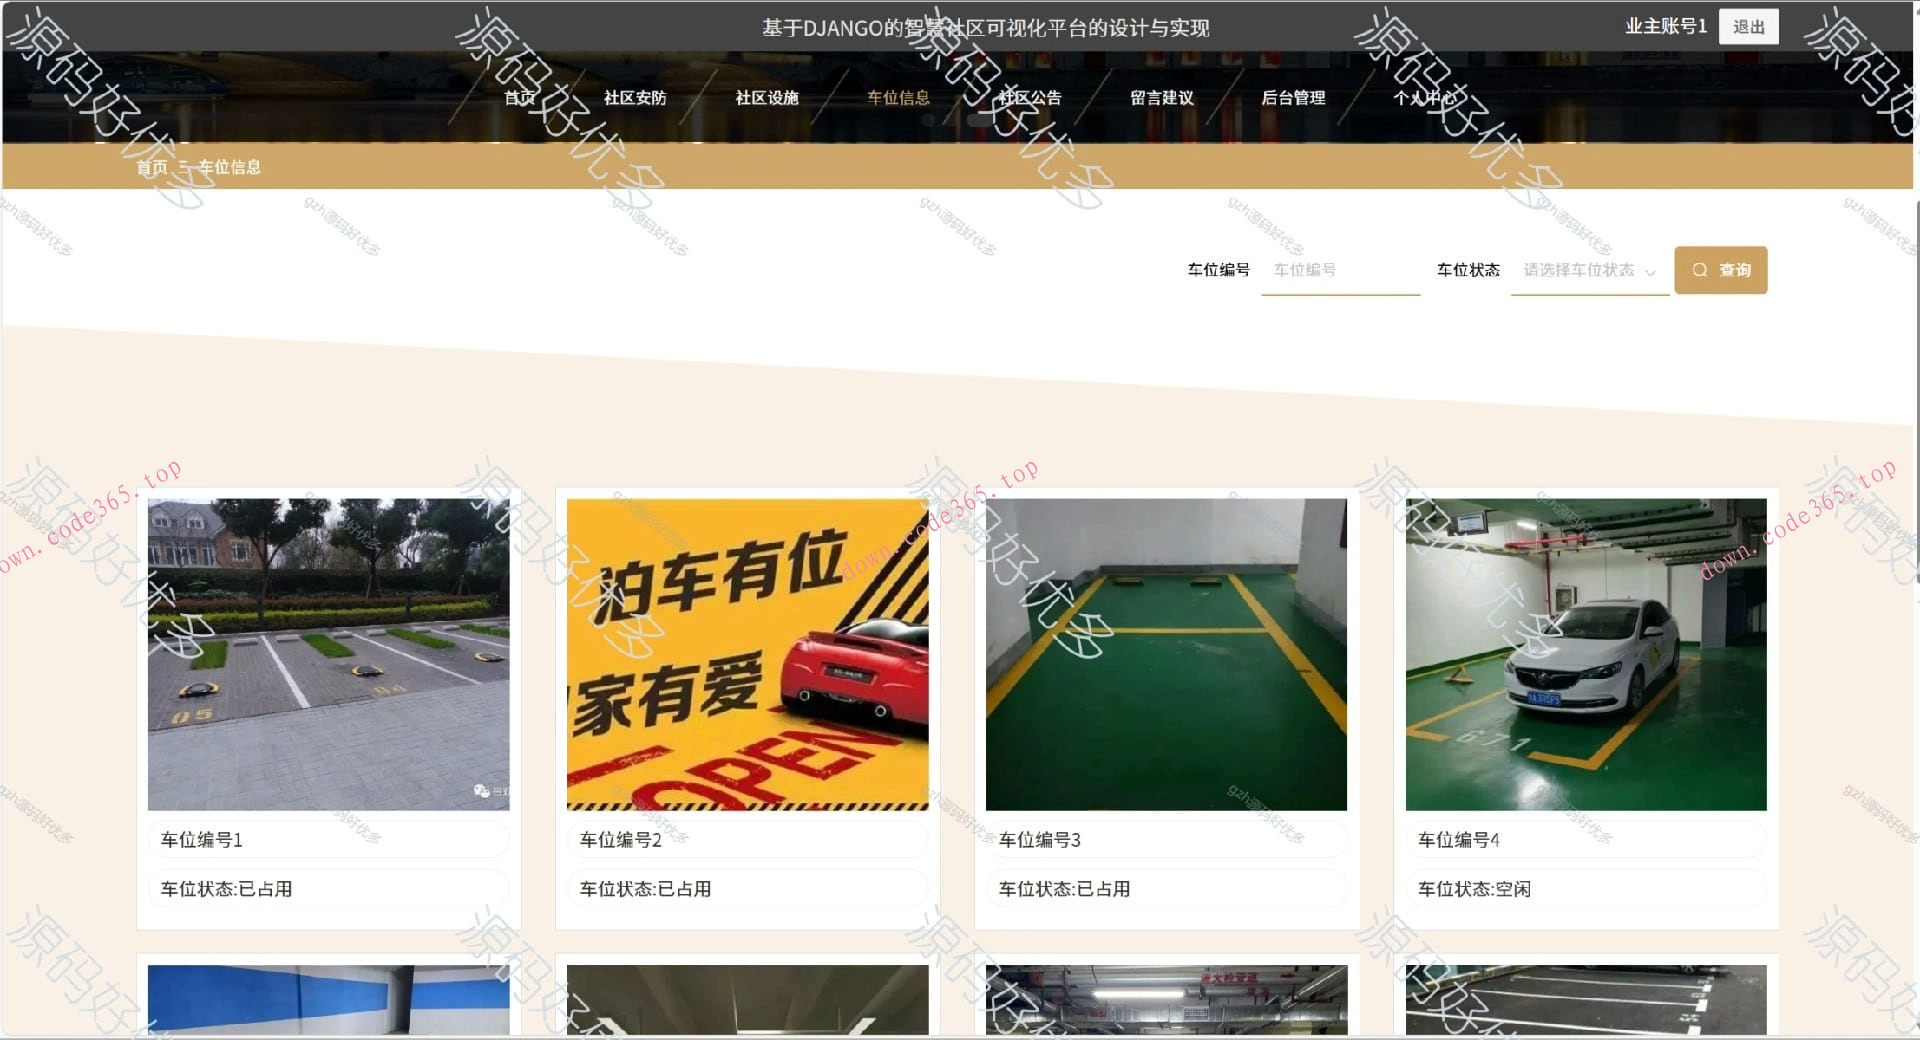Image resolution: width=1920 pixels, height=1040 pixels.
Task: Open the 社区公告 section
Action: [1030, 98]
